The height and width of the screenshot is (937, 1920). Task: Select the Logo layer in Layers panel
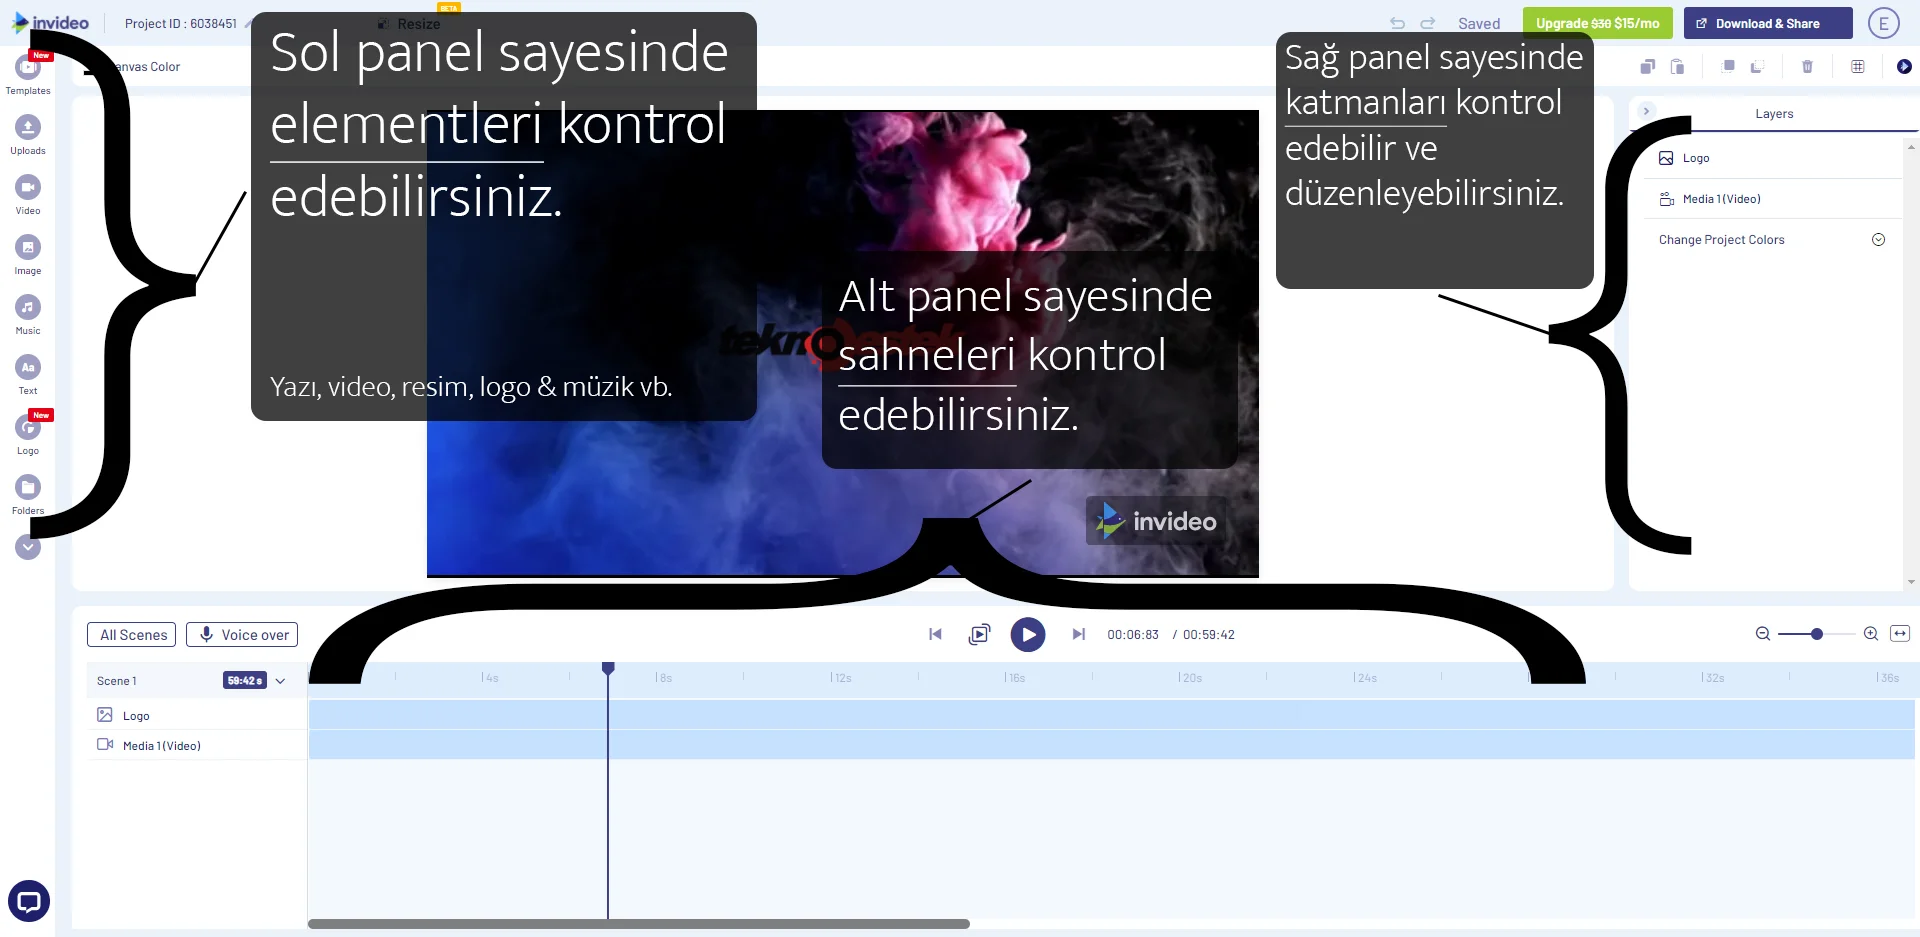coord(1773,158)
